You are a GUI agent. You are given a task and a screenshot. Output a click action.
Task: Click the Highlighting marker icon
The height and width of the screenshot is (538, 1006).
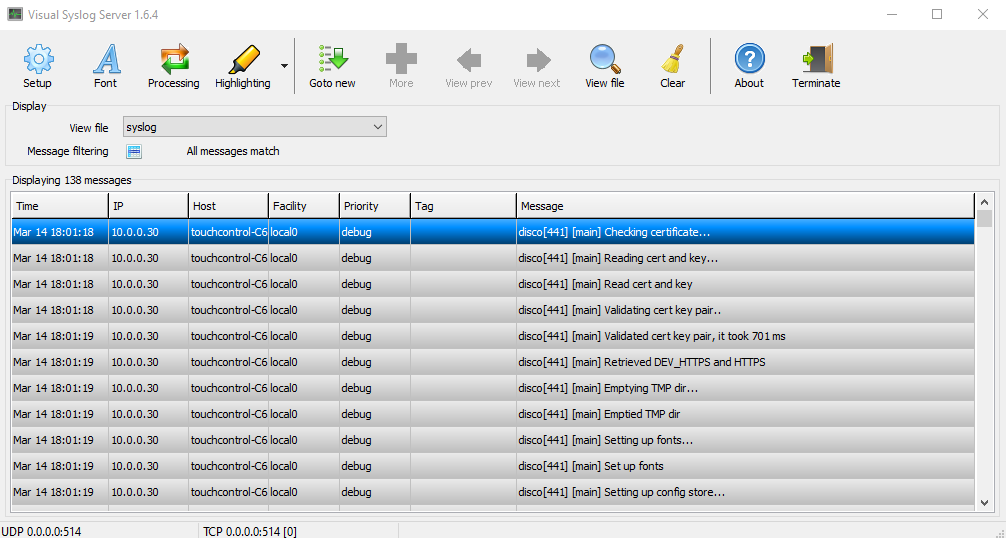(x=244, y=60)
